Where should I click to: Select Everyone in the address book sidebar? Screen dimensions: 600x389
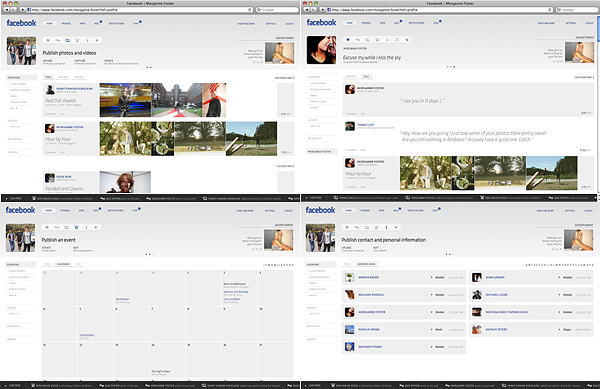[321, 265]
